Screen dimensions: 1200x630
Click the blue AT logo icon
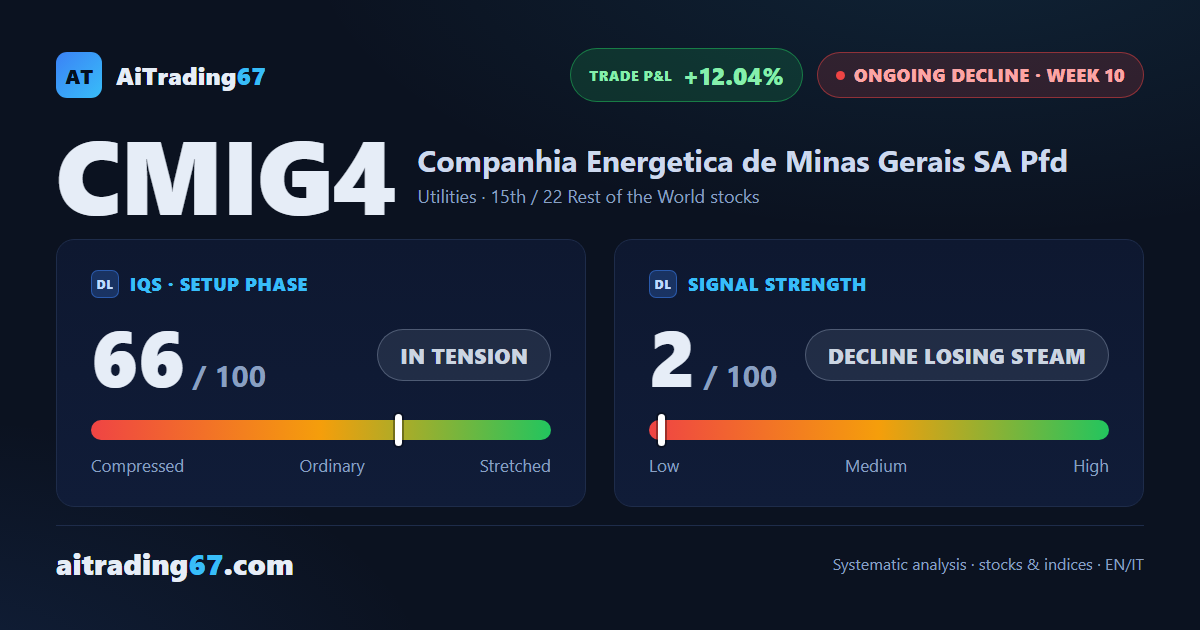(79, 75)
